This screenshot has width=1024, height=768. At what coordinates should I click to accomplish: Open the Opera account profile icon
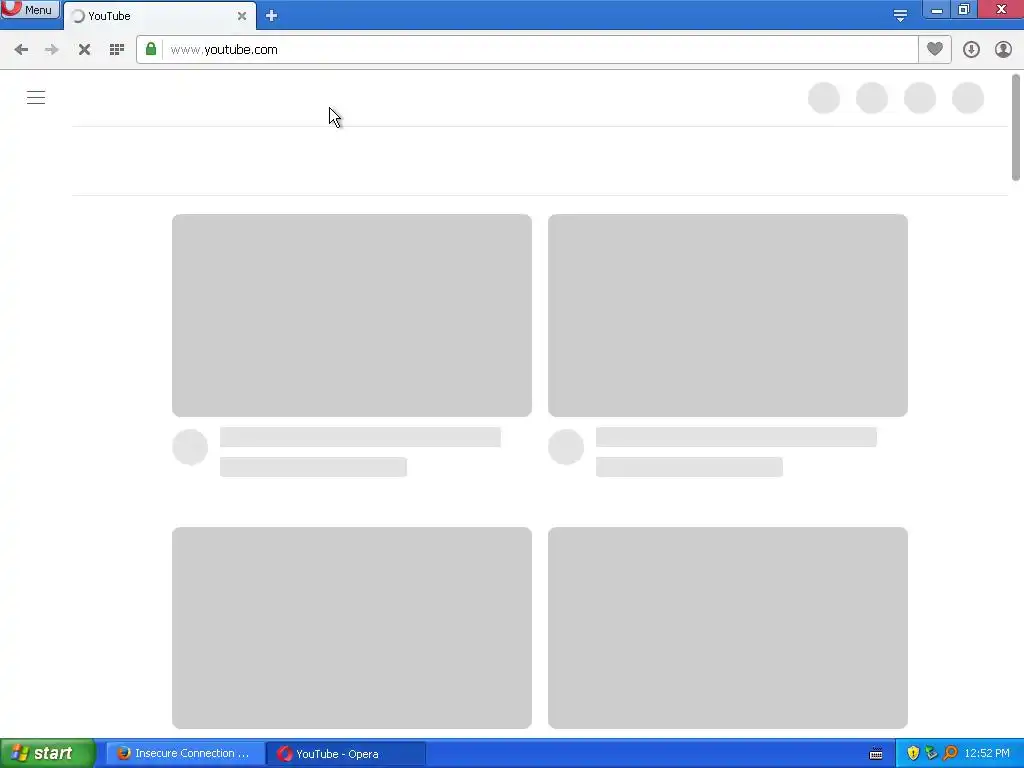click(1003, 50)
